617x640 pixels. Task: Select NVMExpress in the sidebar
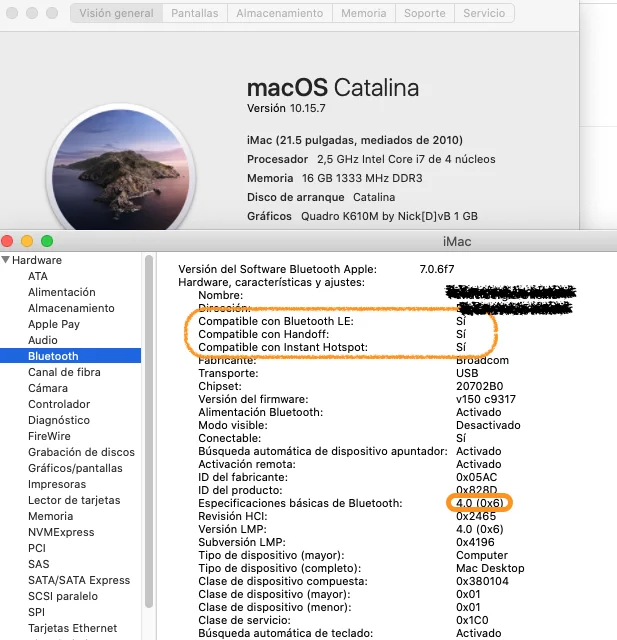61,532
